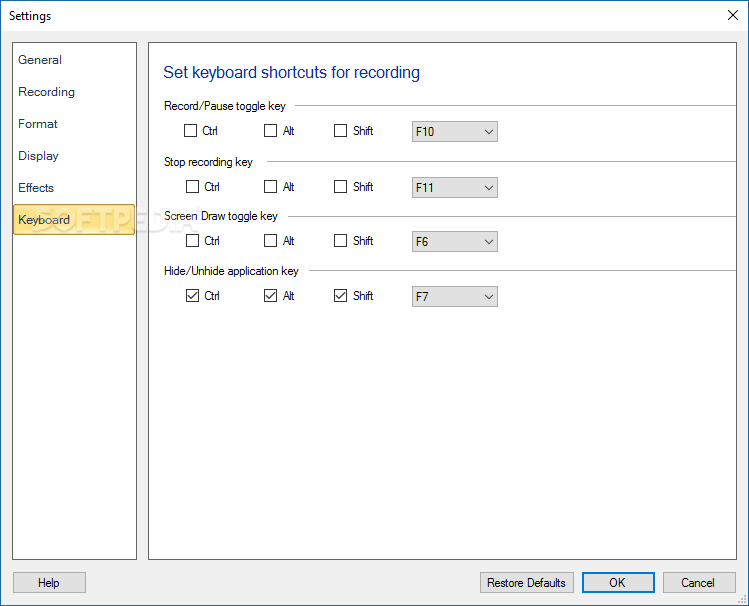Confirm settings with OK
749x606 pixels.
click(x=618, y=583)
